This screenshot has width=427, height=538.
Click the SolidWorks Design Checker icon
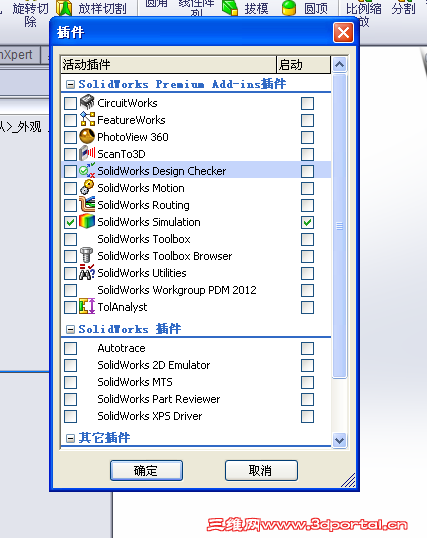pyautogui.click(x=87, y=171)
